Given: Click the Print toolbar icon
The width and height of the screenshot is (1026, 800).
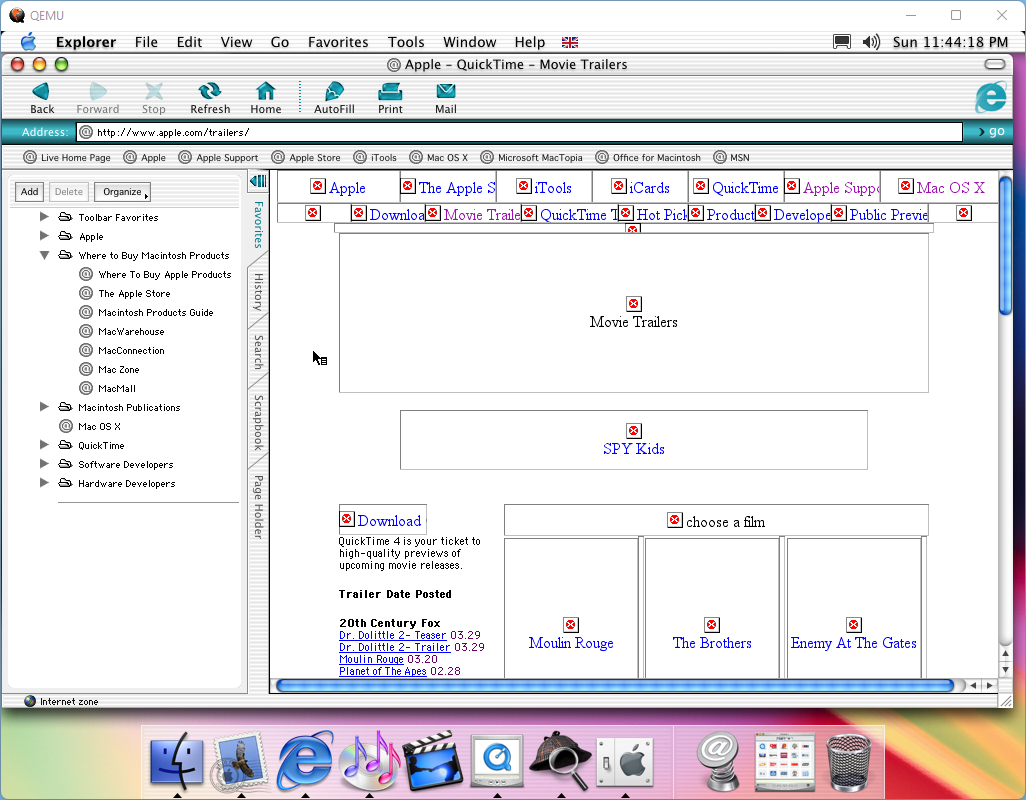Looking at the screenshot, I should 390,92.
